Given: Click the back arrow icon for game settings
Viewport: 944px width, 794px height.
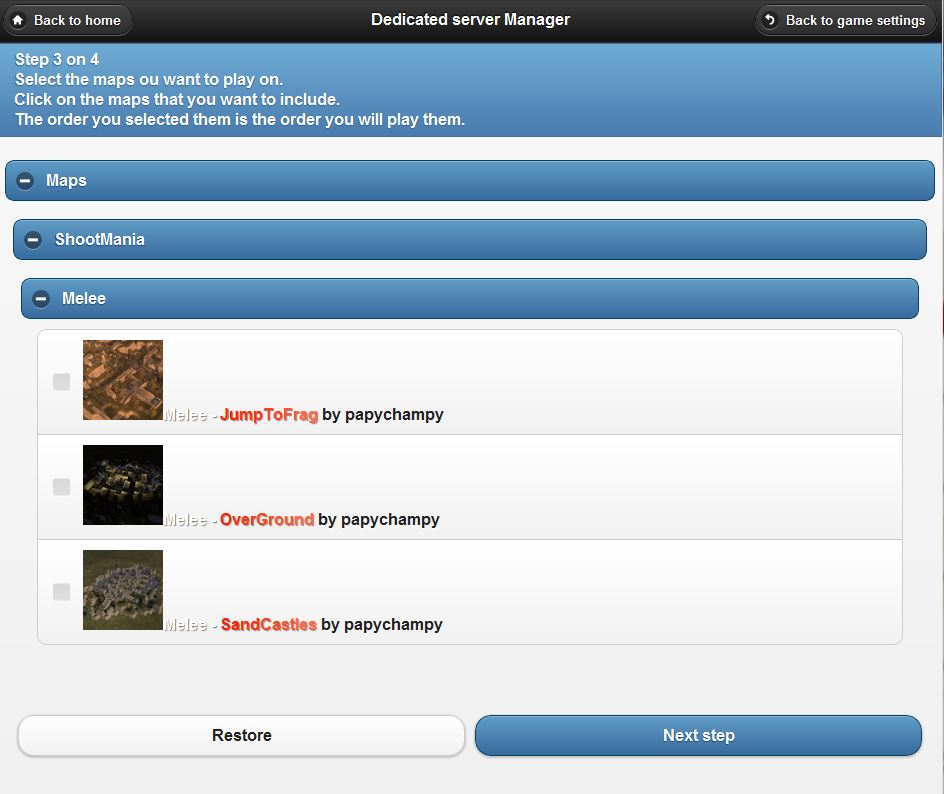Looking at the screenshot, I should (x=769, y=20).
